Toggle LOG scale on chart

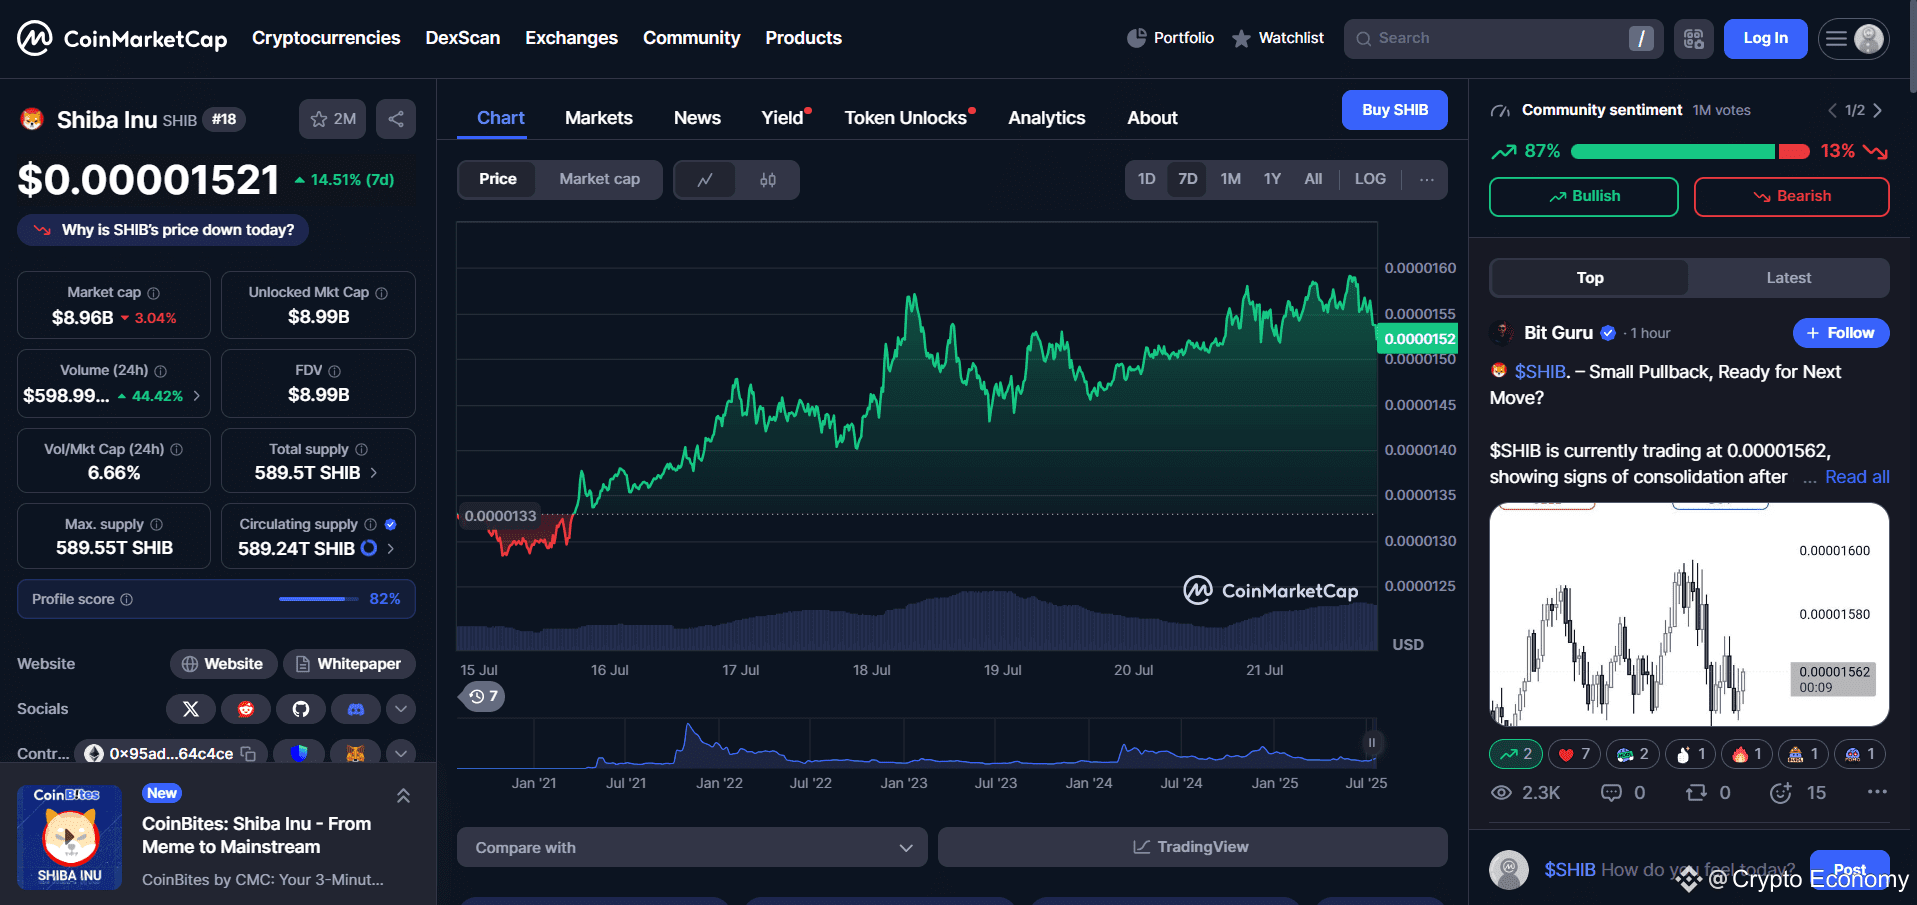point(1370,179)
